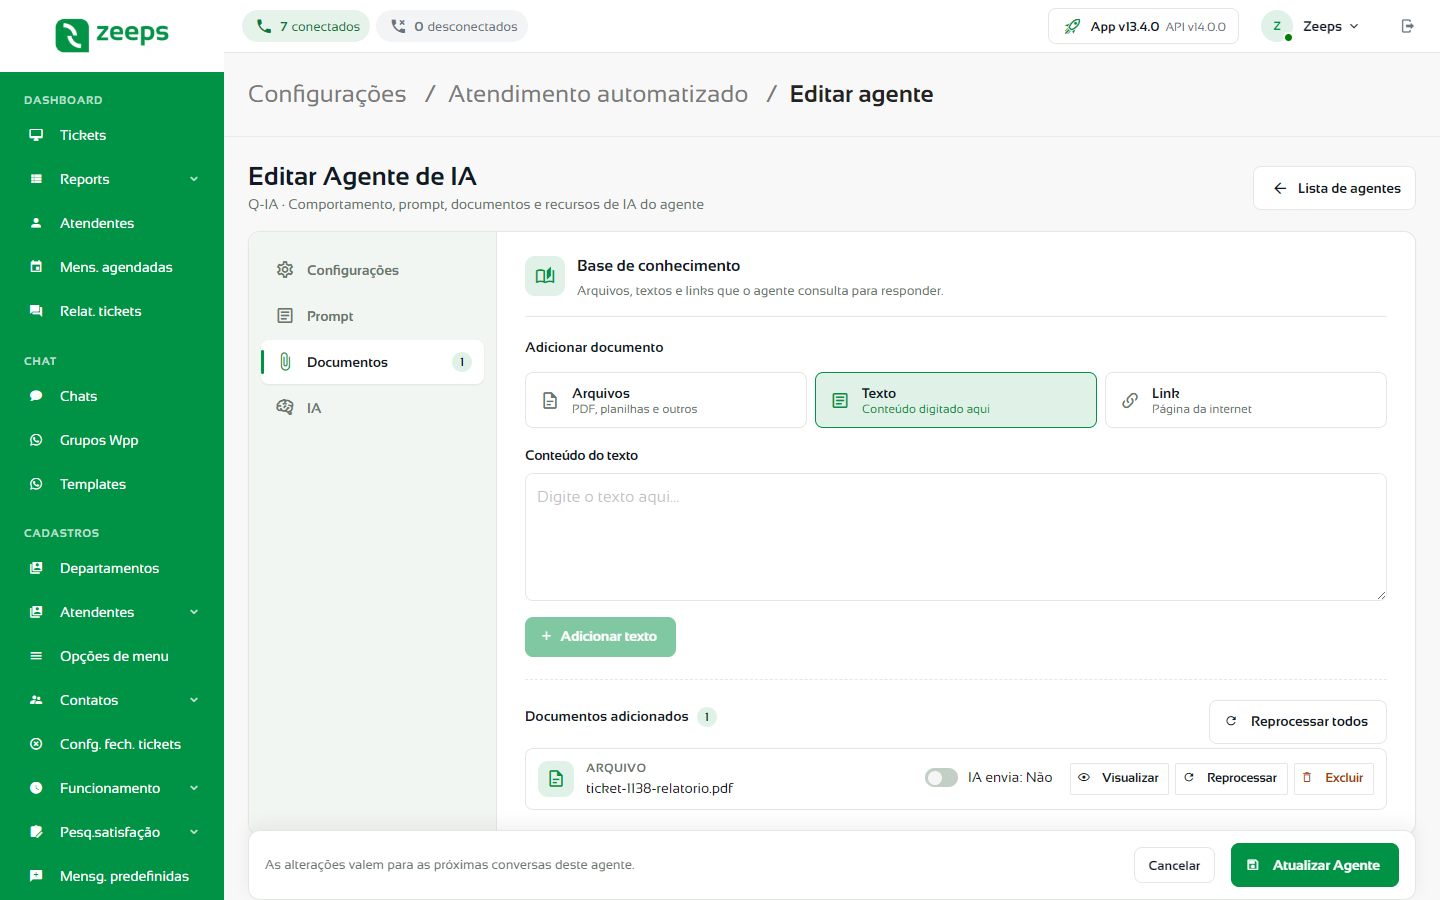Click Atendimento automatizado breadcrumb link
The image size is (1440, 900).
(x=598, y=94)
